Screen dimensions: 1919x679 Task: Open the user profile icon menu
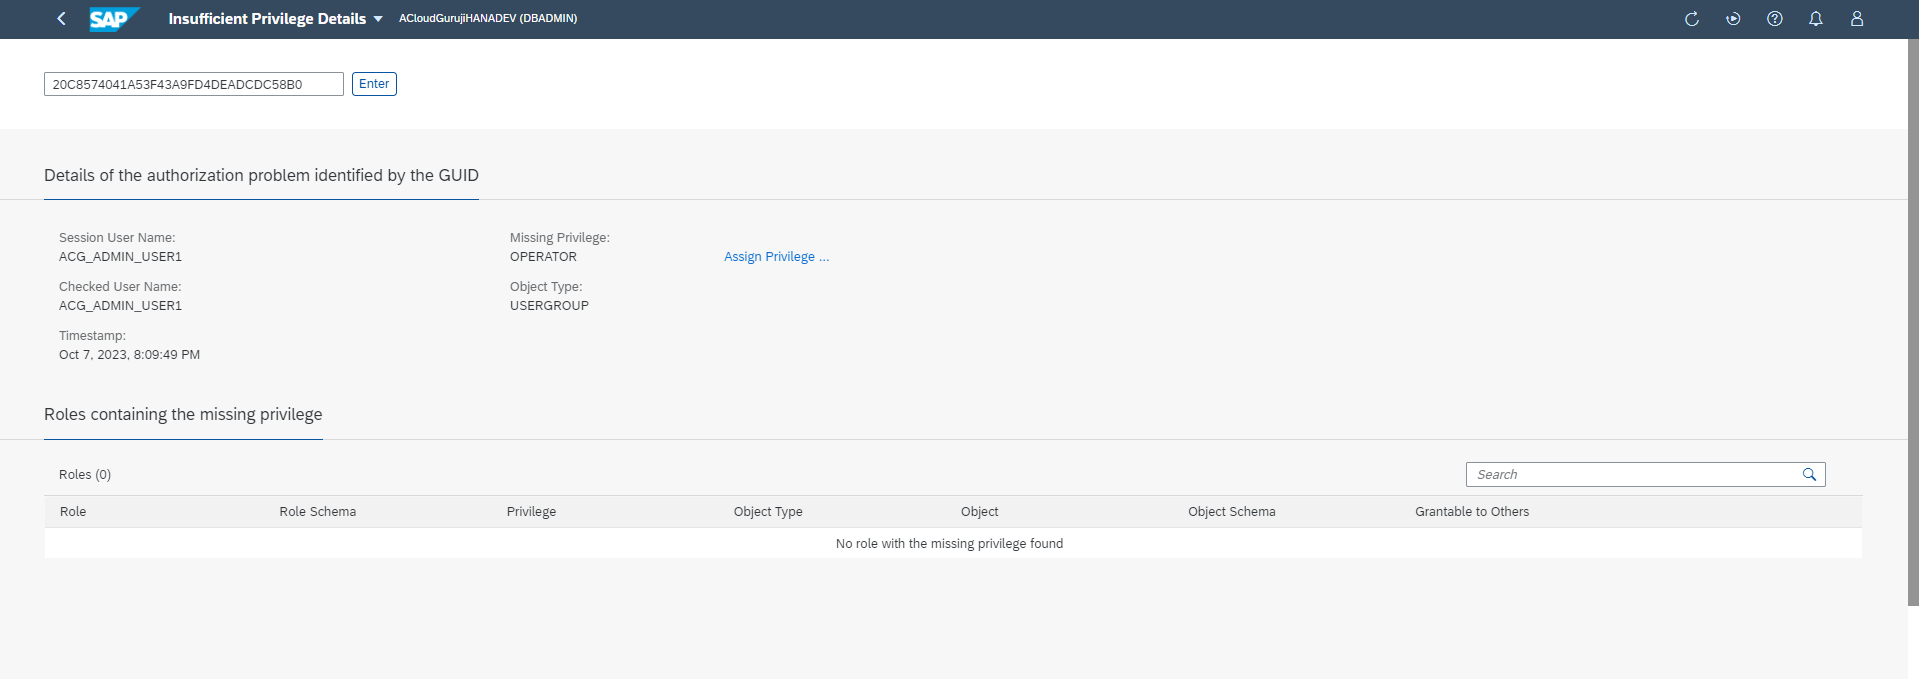point(1857,19)
